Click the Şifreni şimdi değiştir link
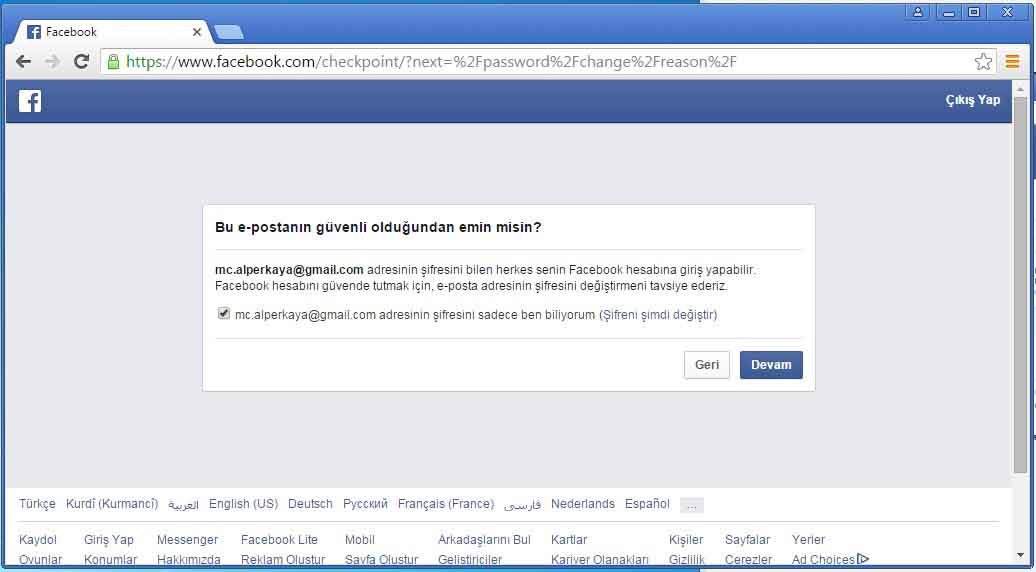The image size is (1036, 572). [658, 315]
